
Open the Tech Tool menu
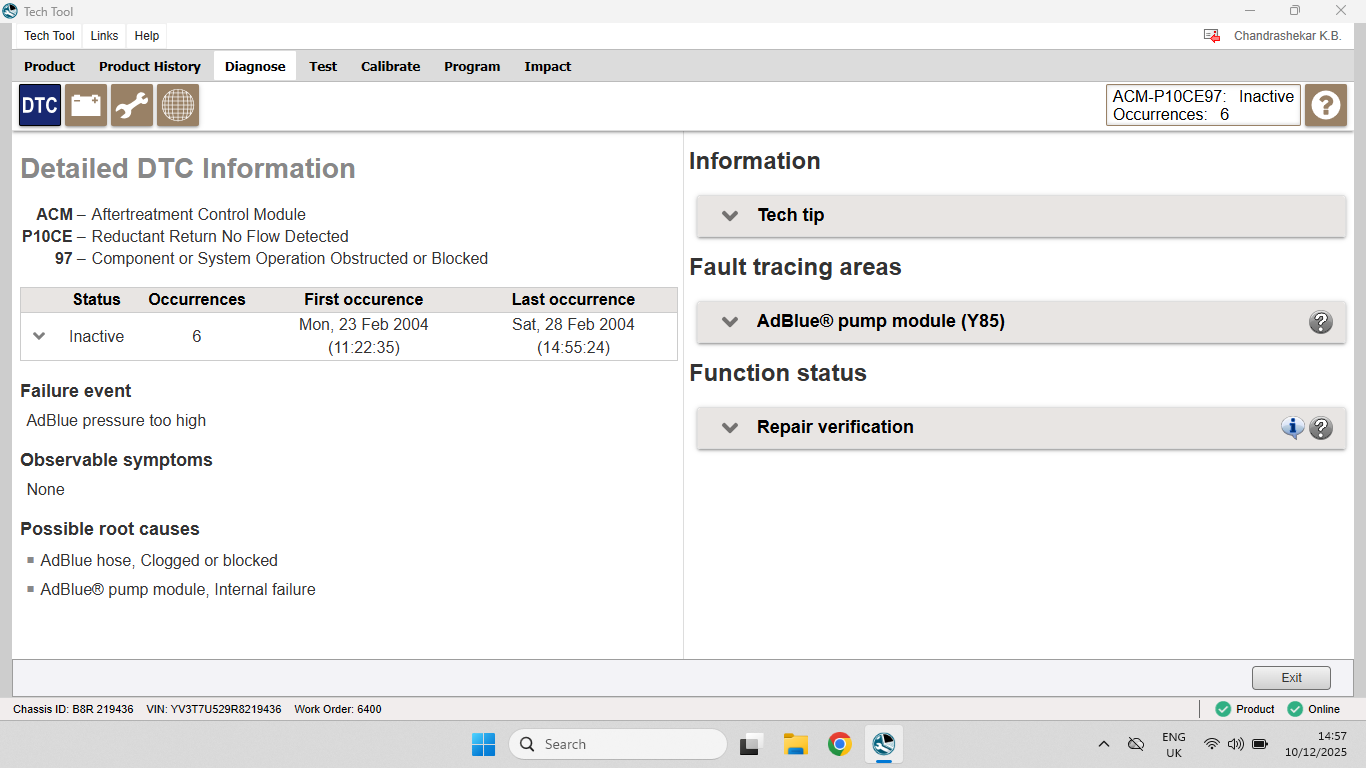pyautogui.click(x=49, y=36)
